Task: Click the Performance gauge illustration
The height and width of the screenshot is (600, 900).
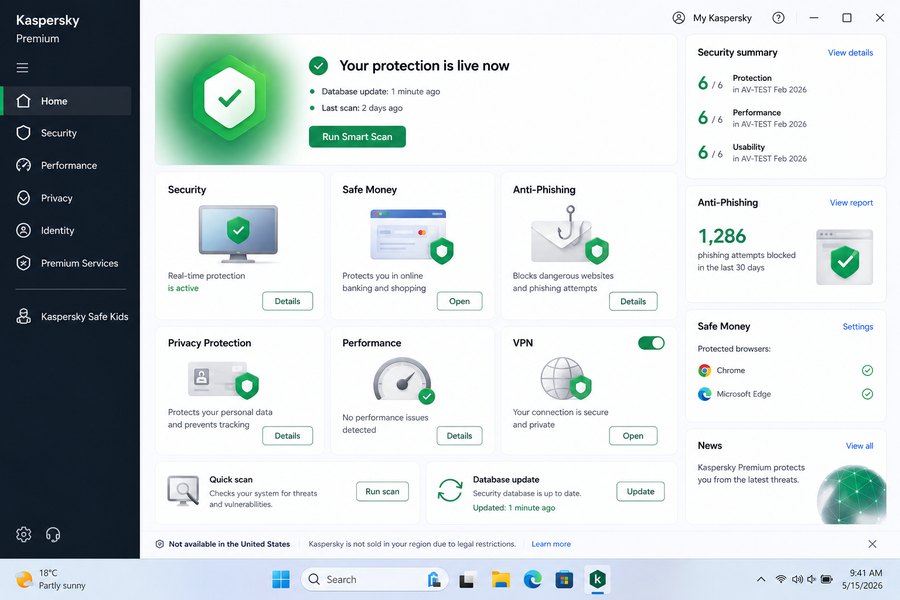Action: [x=404, y=380]
